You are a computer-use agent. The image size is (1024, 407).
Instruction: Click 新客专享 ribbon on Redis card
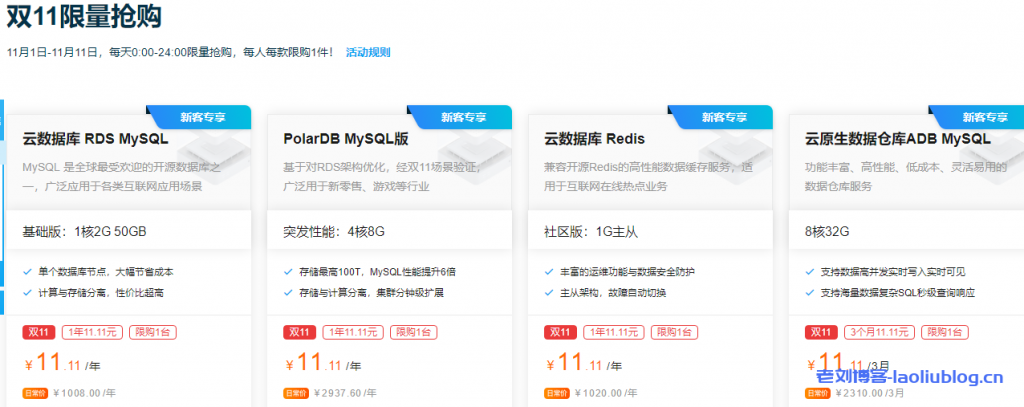725,117
